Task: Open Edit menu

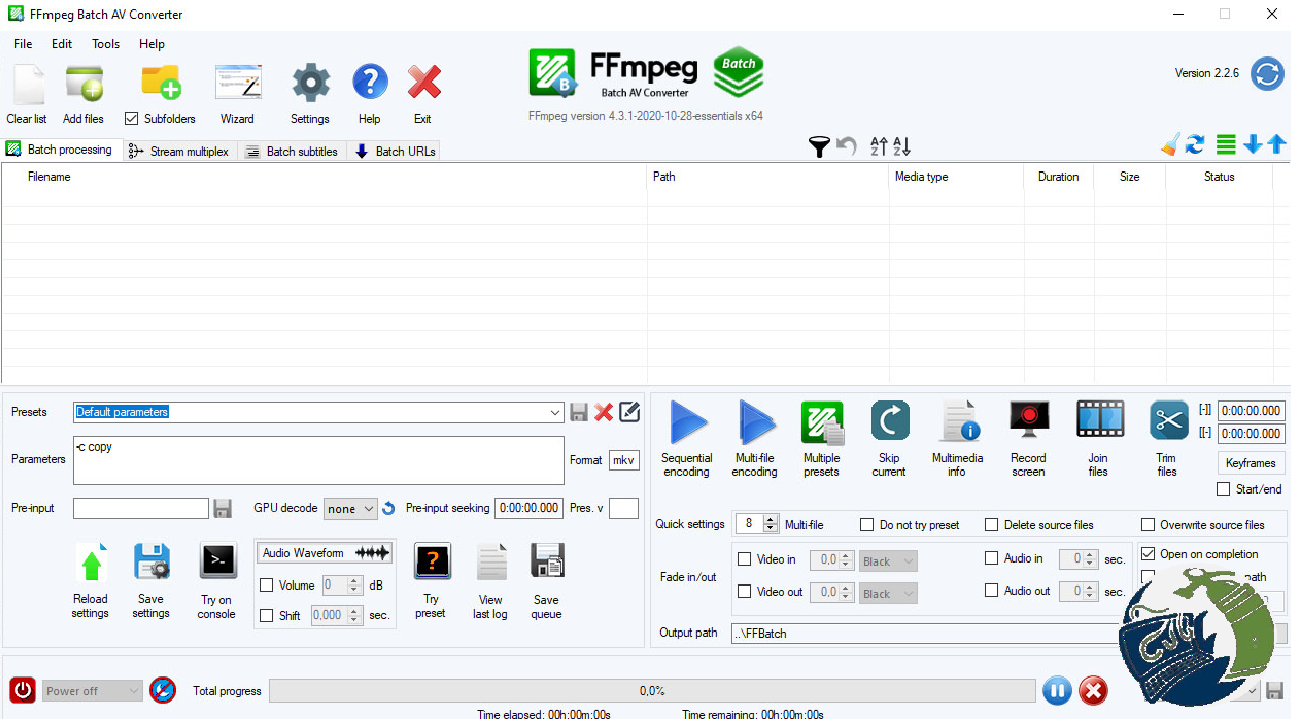Action: click(x=62, y=44)
